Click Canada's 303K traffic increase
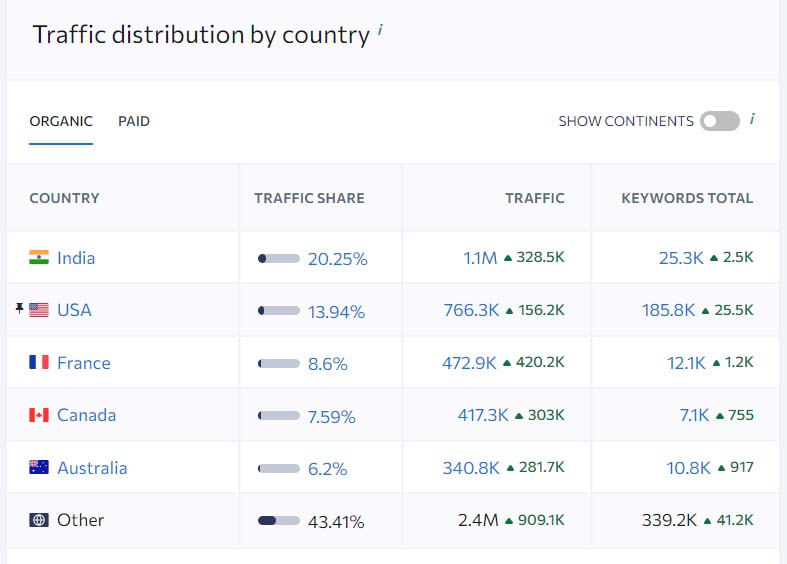Screen dimensions: 787x564 (x=546, y=415)
